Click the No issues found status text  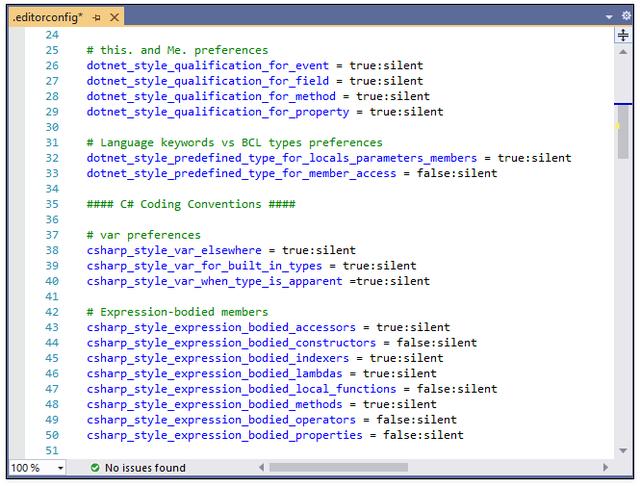(x=145, y=467)
